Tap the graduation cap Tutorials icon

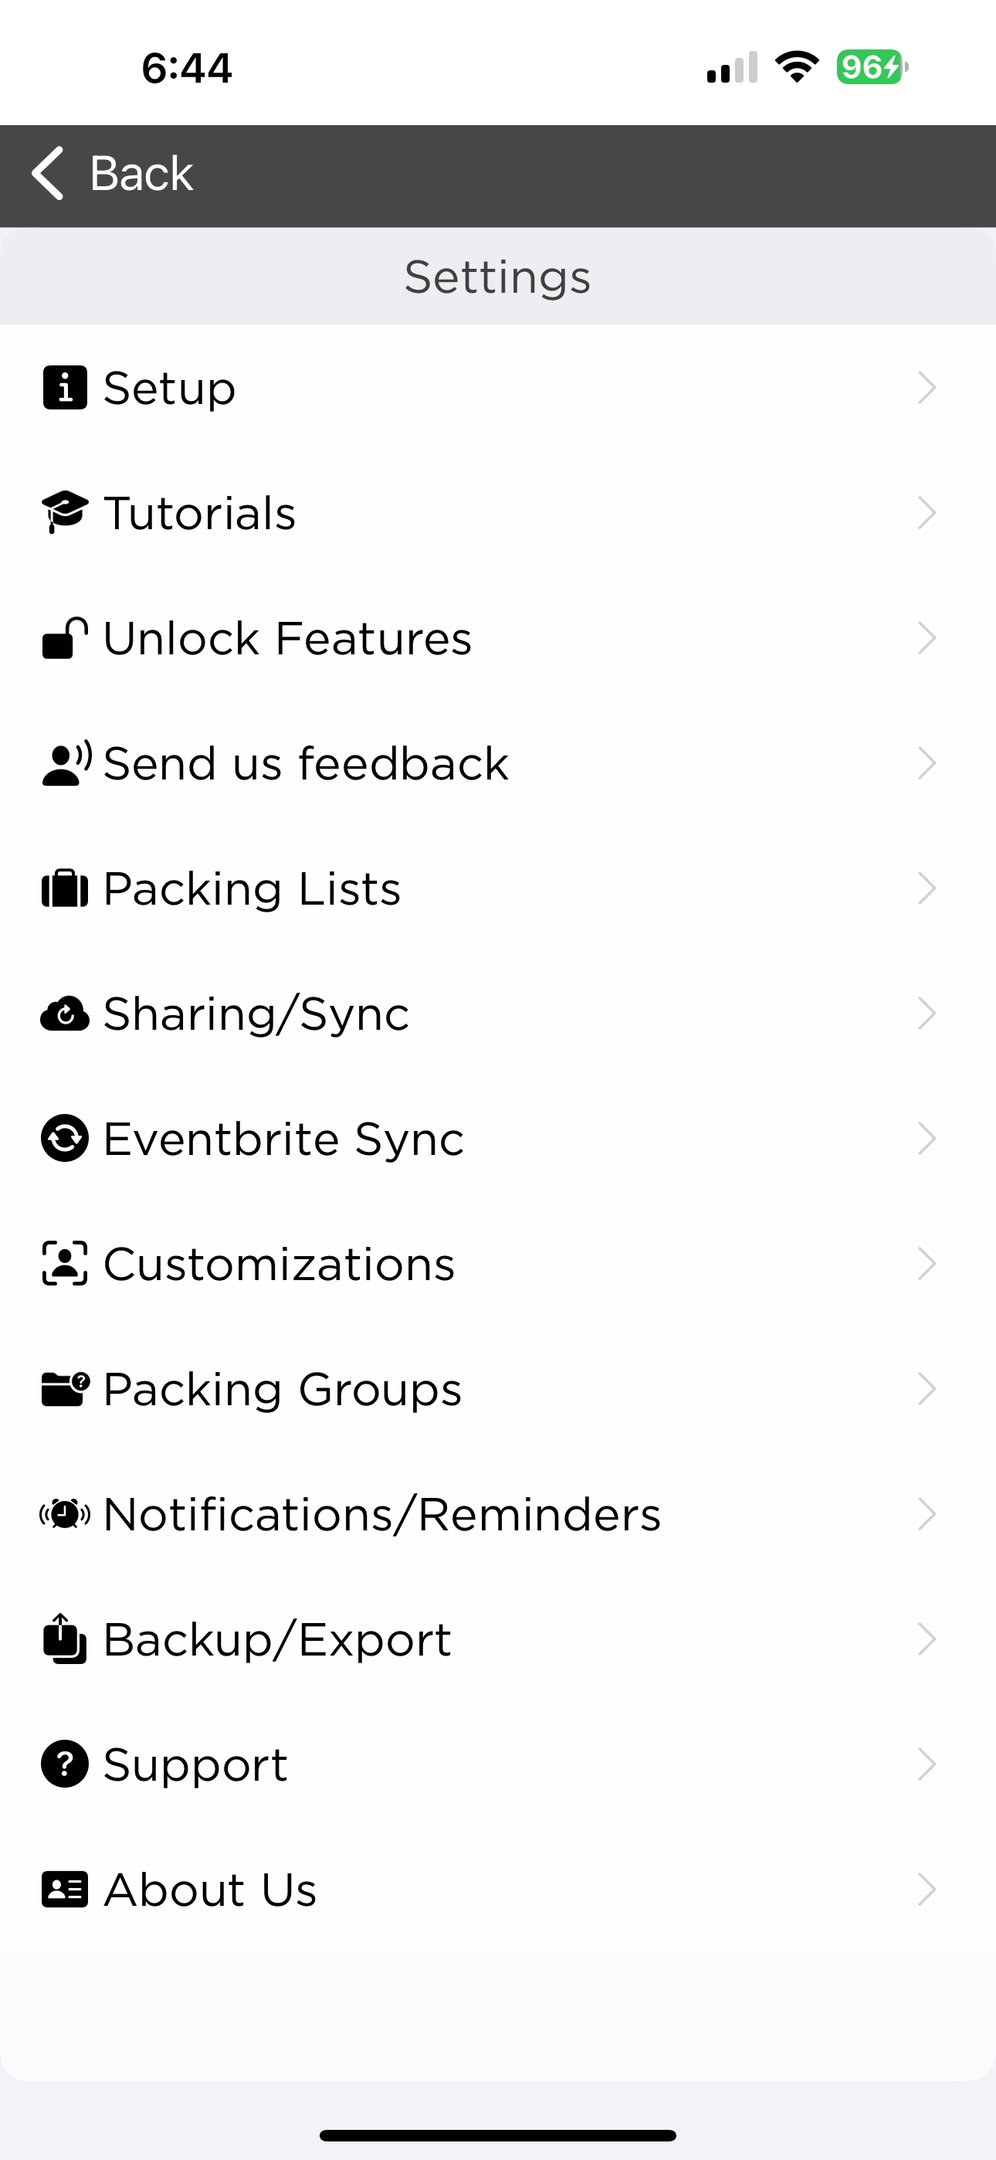(x=65, y=513)
